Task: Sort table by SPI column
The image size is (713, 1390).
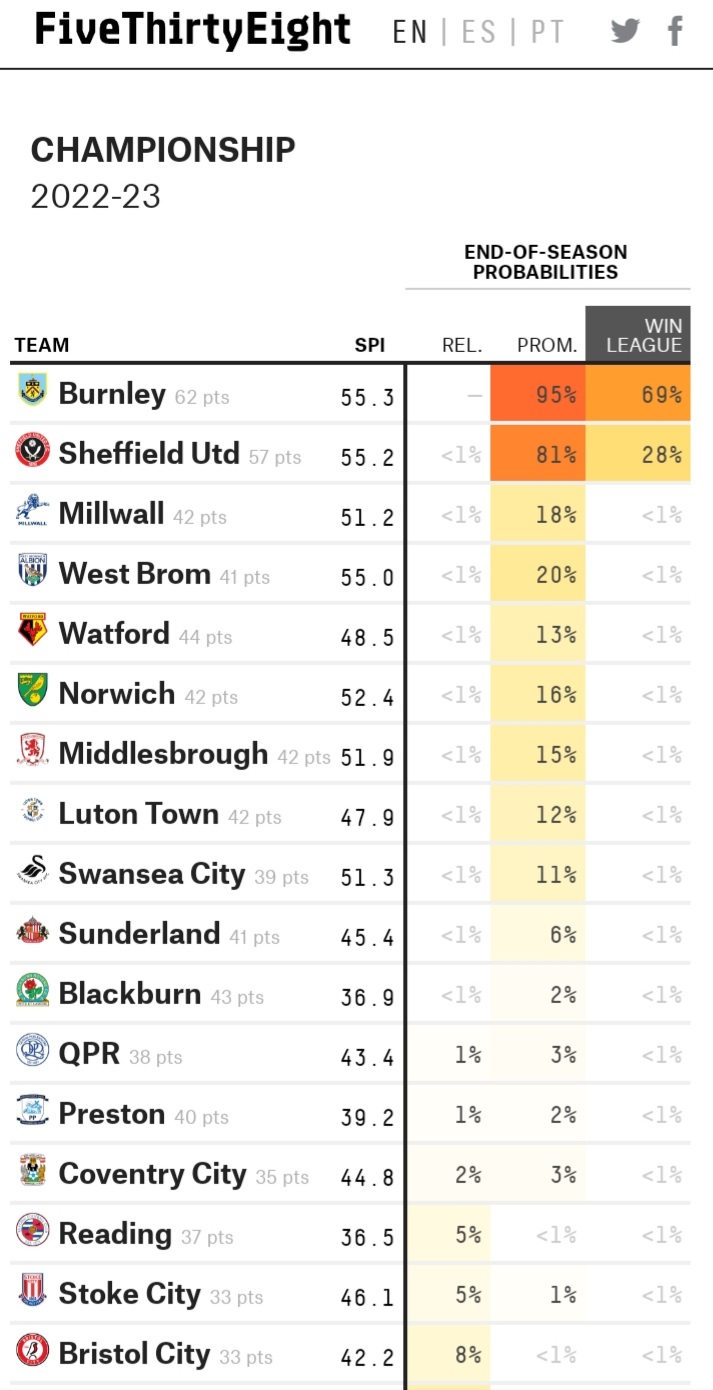Action: point(369,346)
